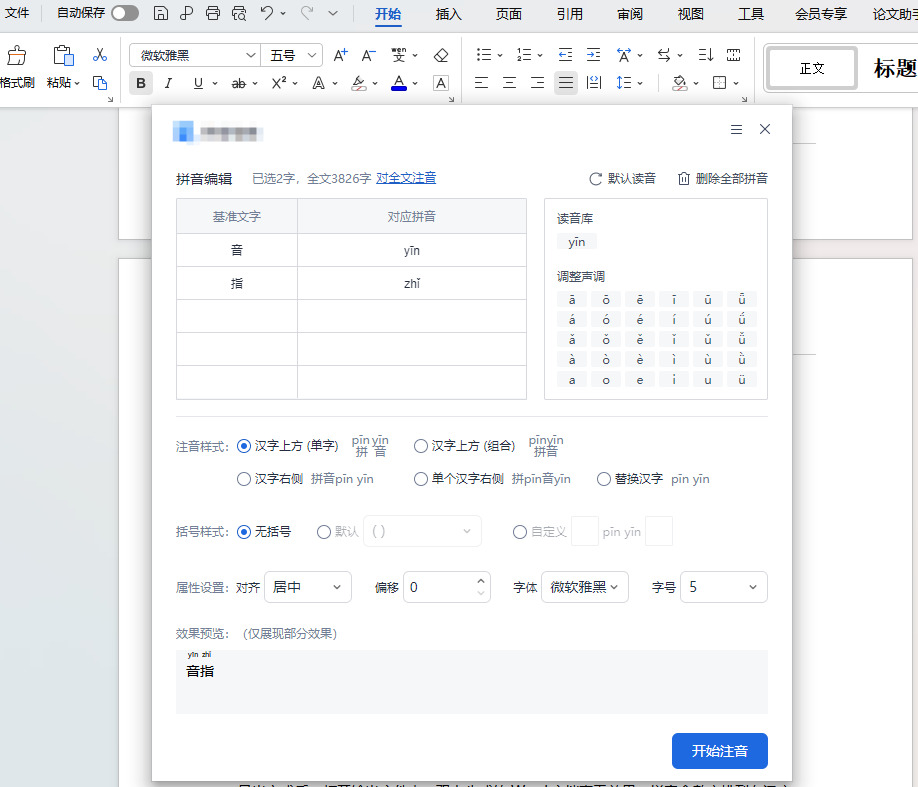Click the Format Painter brush icon
Image resolution: width=918 pixels, height=787 pixels.
click(16, 56)
